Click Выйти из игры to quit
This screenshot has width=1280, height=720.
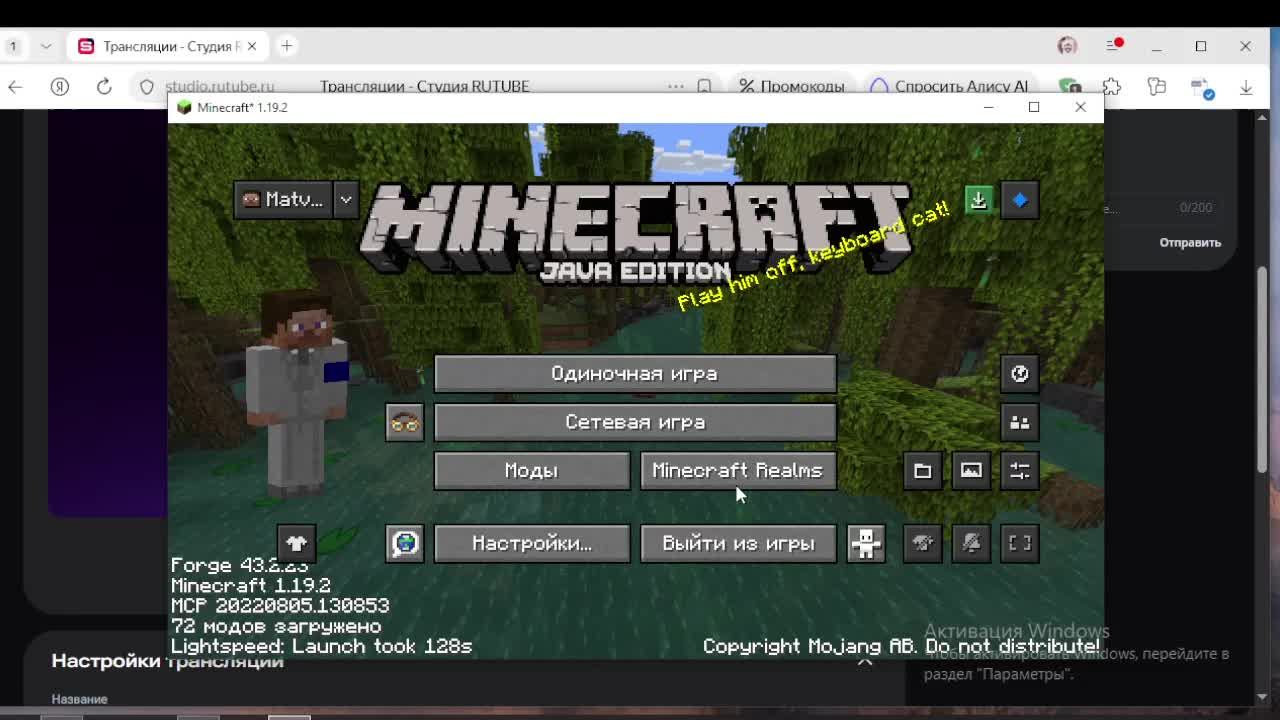(738, 543)
